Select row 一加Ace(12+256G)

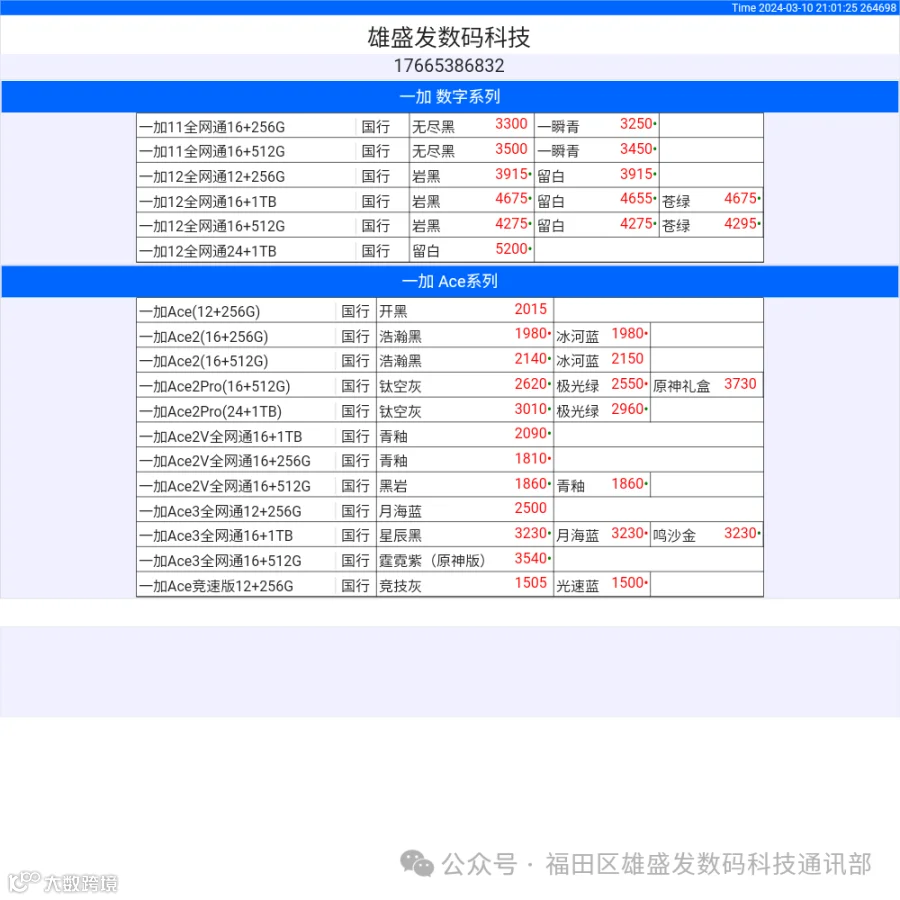point(450,311)
